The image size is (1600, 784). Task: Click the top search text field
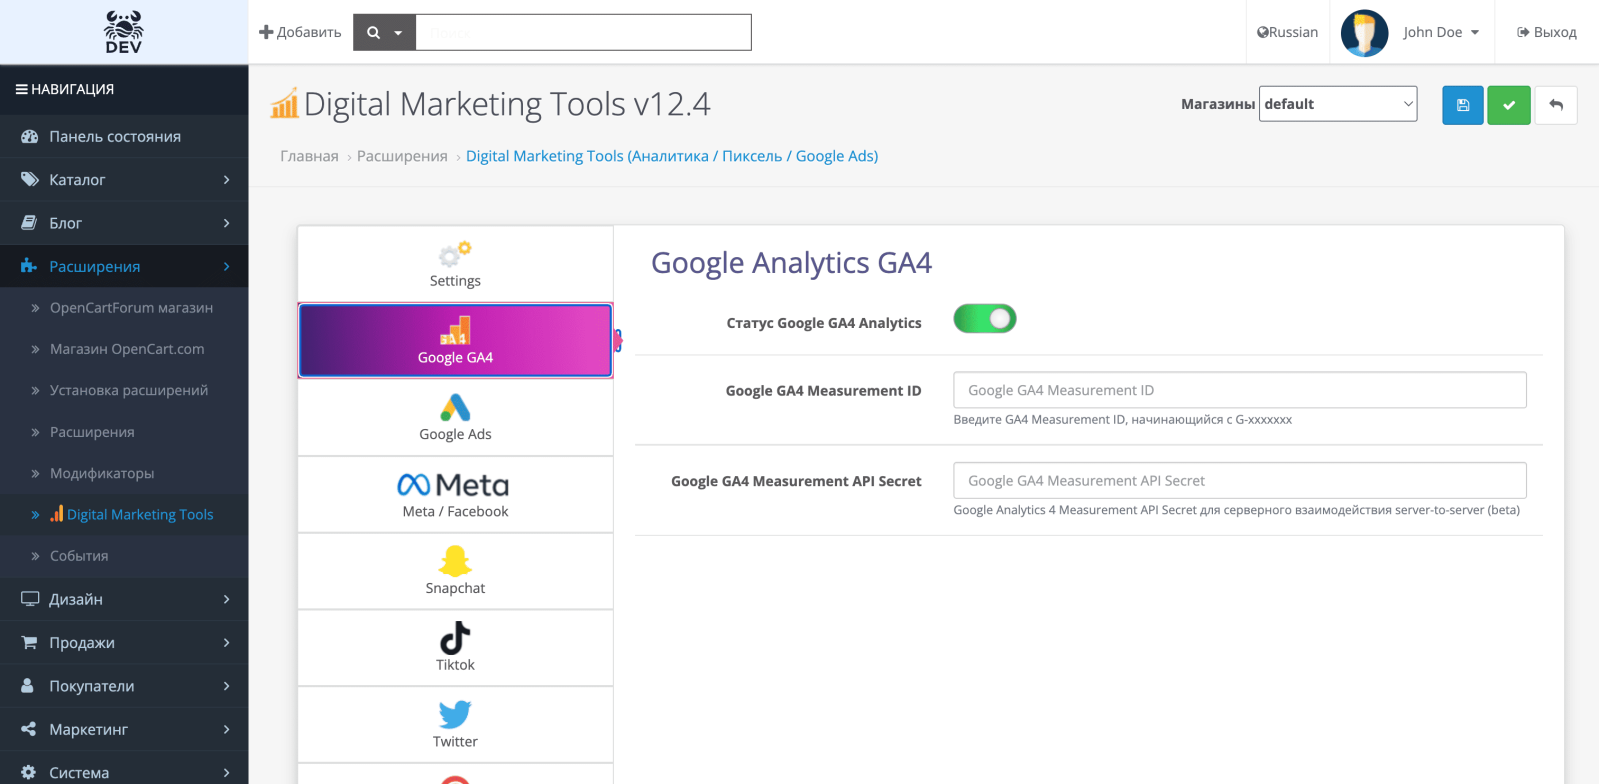click(x=583, y=32)
